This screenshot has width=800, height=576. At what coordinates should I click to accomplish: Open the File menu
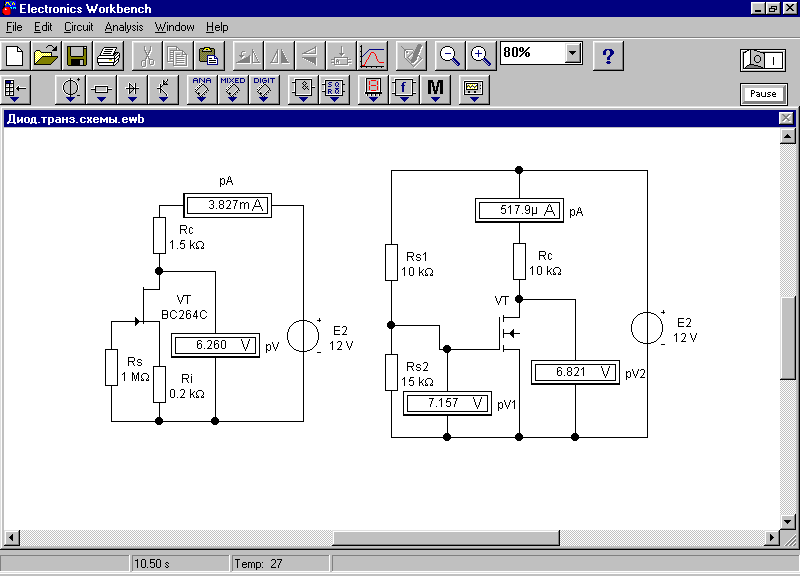(14, 27)
